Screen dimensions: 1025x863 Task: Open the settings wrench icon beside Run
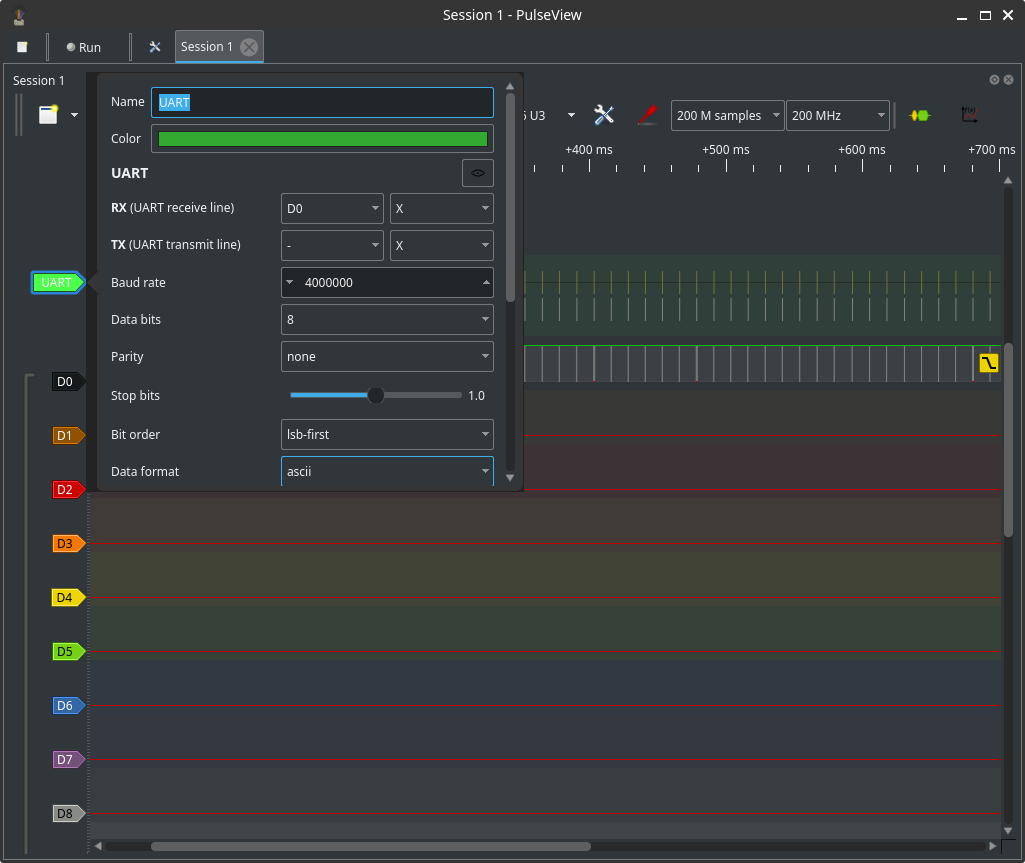click(x=154, y=47)
